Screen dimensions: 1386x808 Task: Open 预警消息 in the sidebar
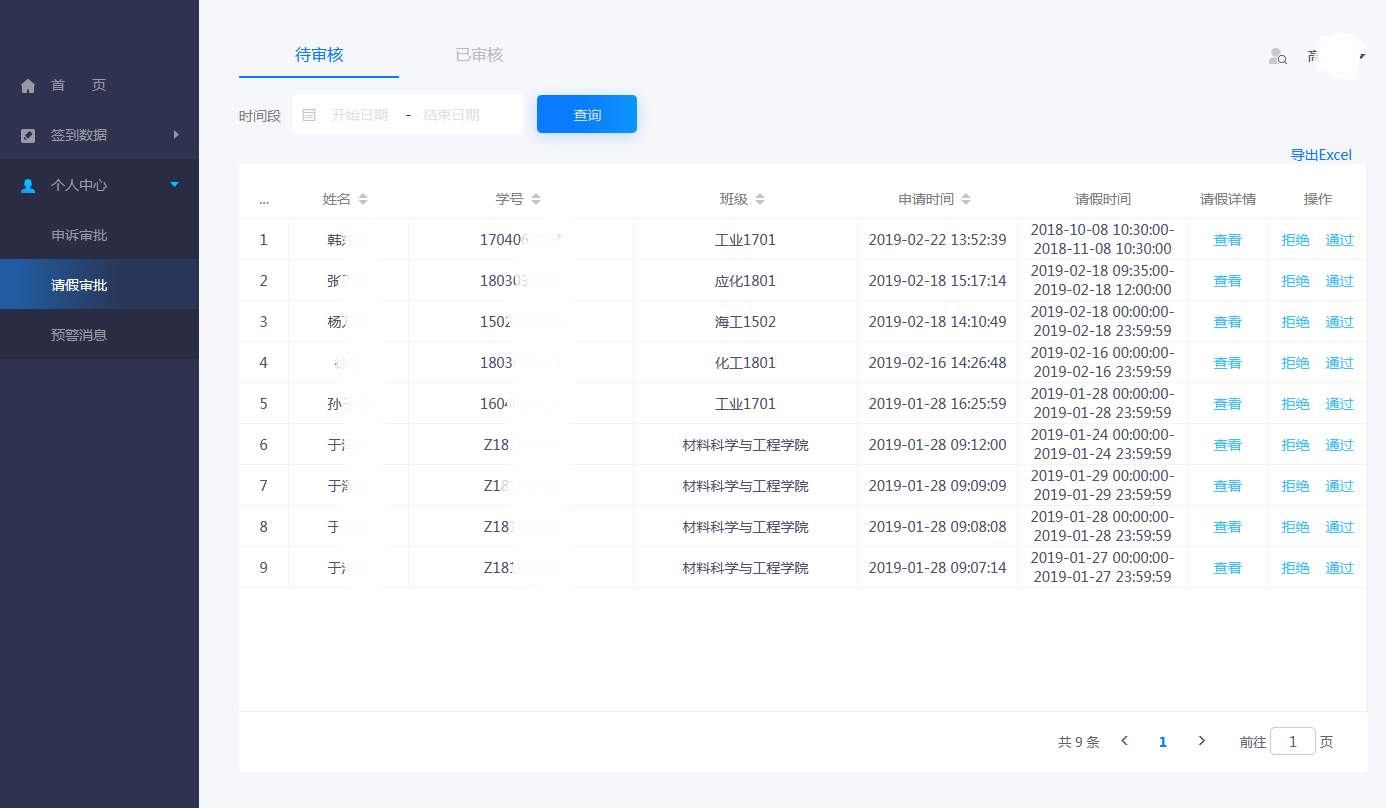(79, 336)
